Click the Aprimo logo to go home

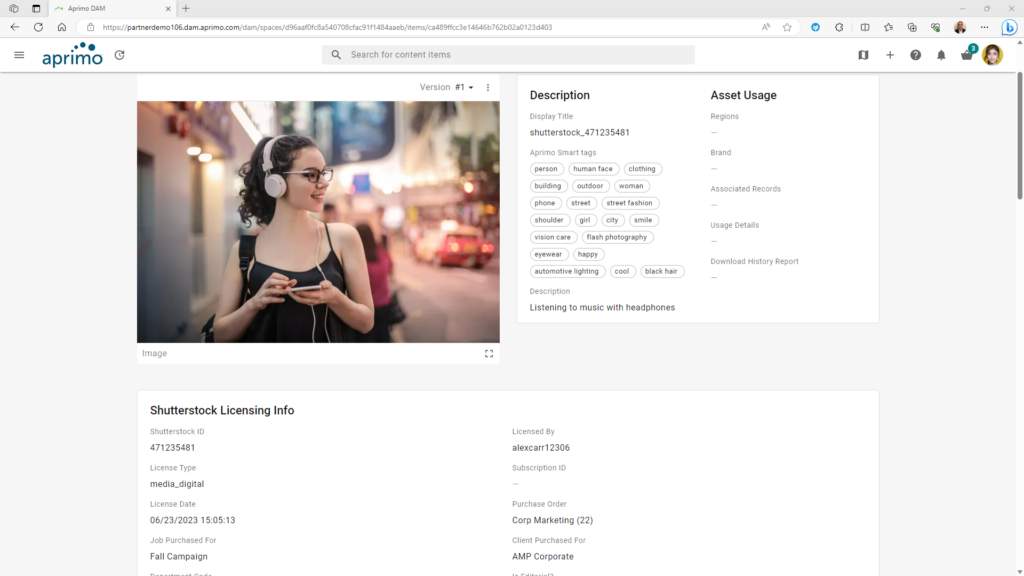click(x=72, y=55)
